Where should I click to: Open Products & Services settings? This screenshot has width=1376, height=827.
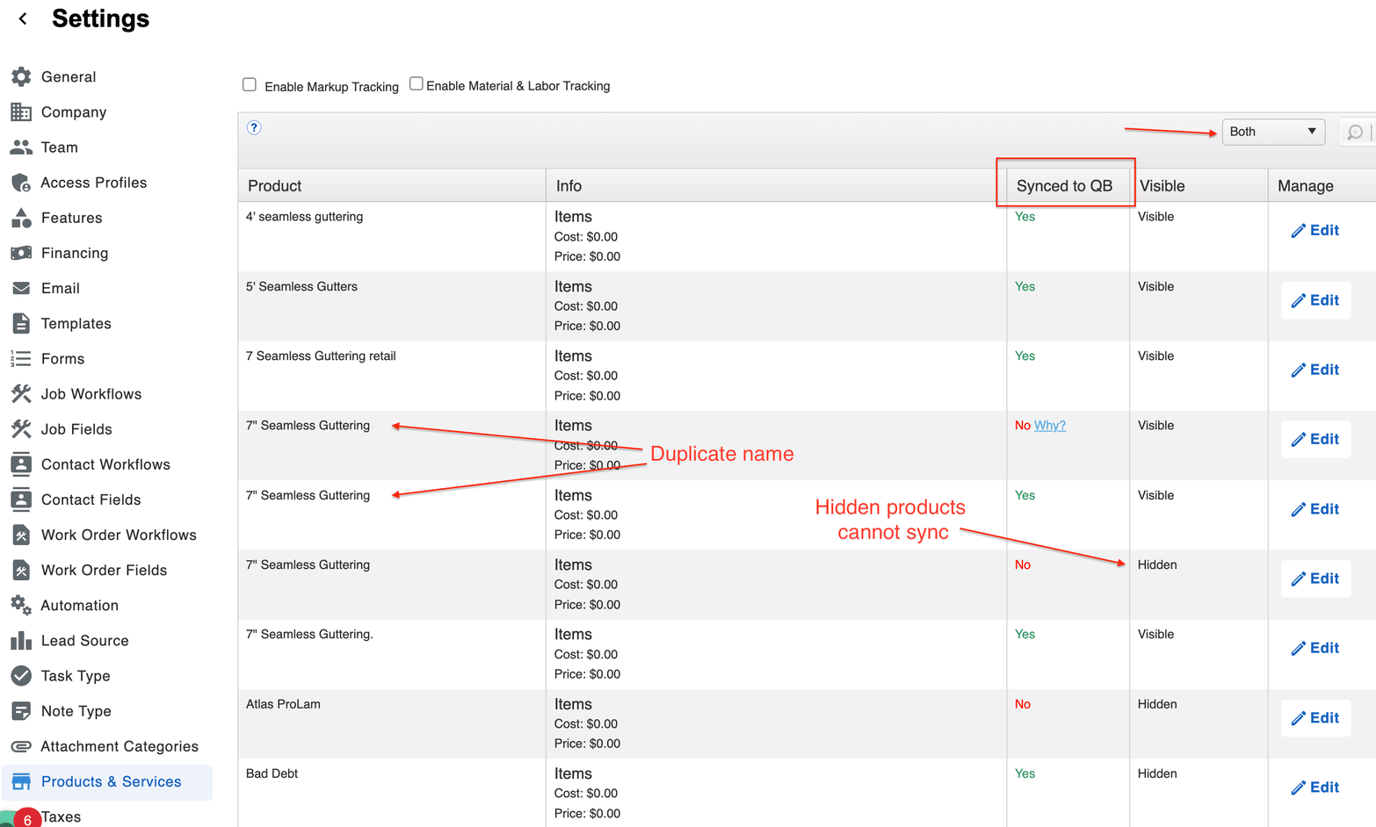coord(110,782)
